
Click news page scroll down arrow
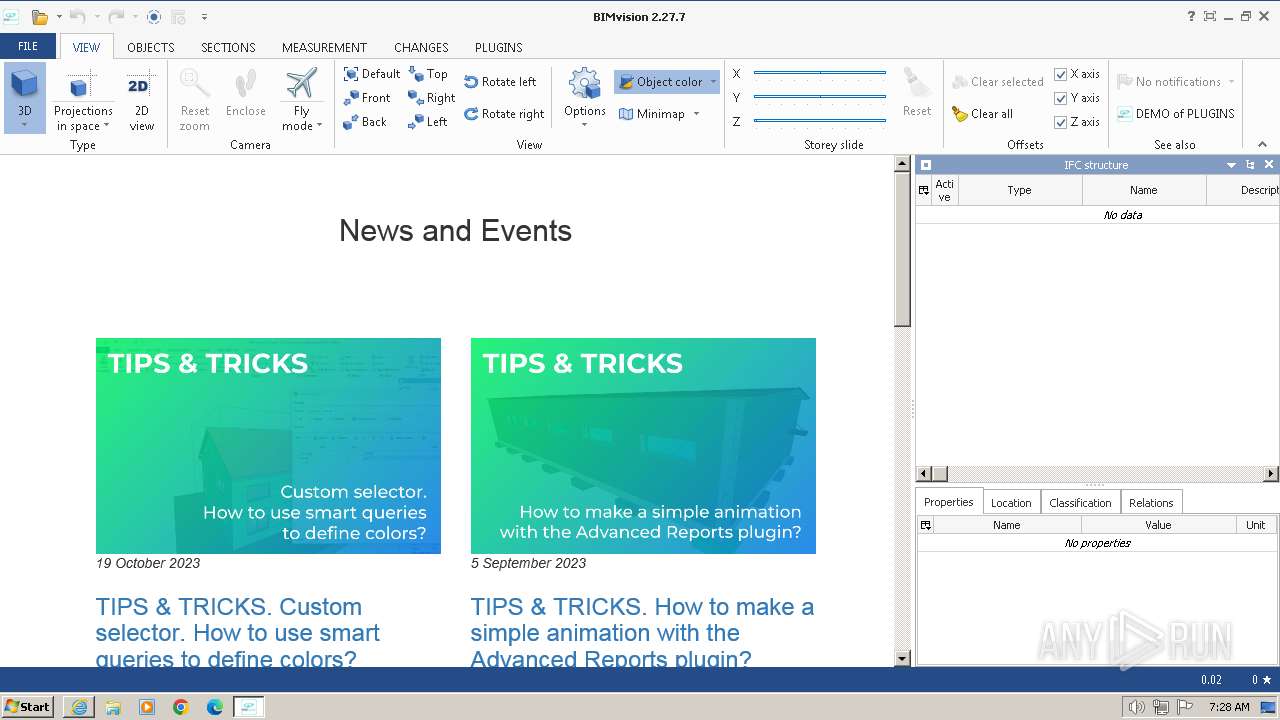pos(902,658)
